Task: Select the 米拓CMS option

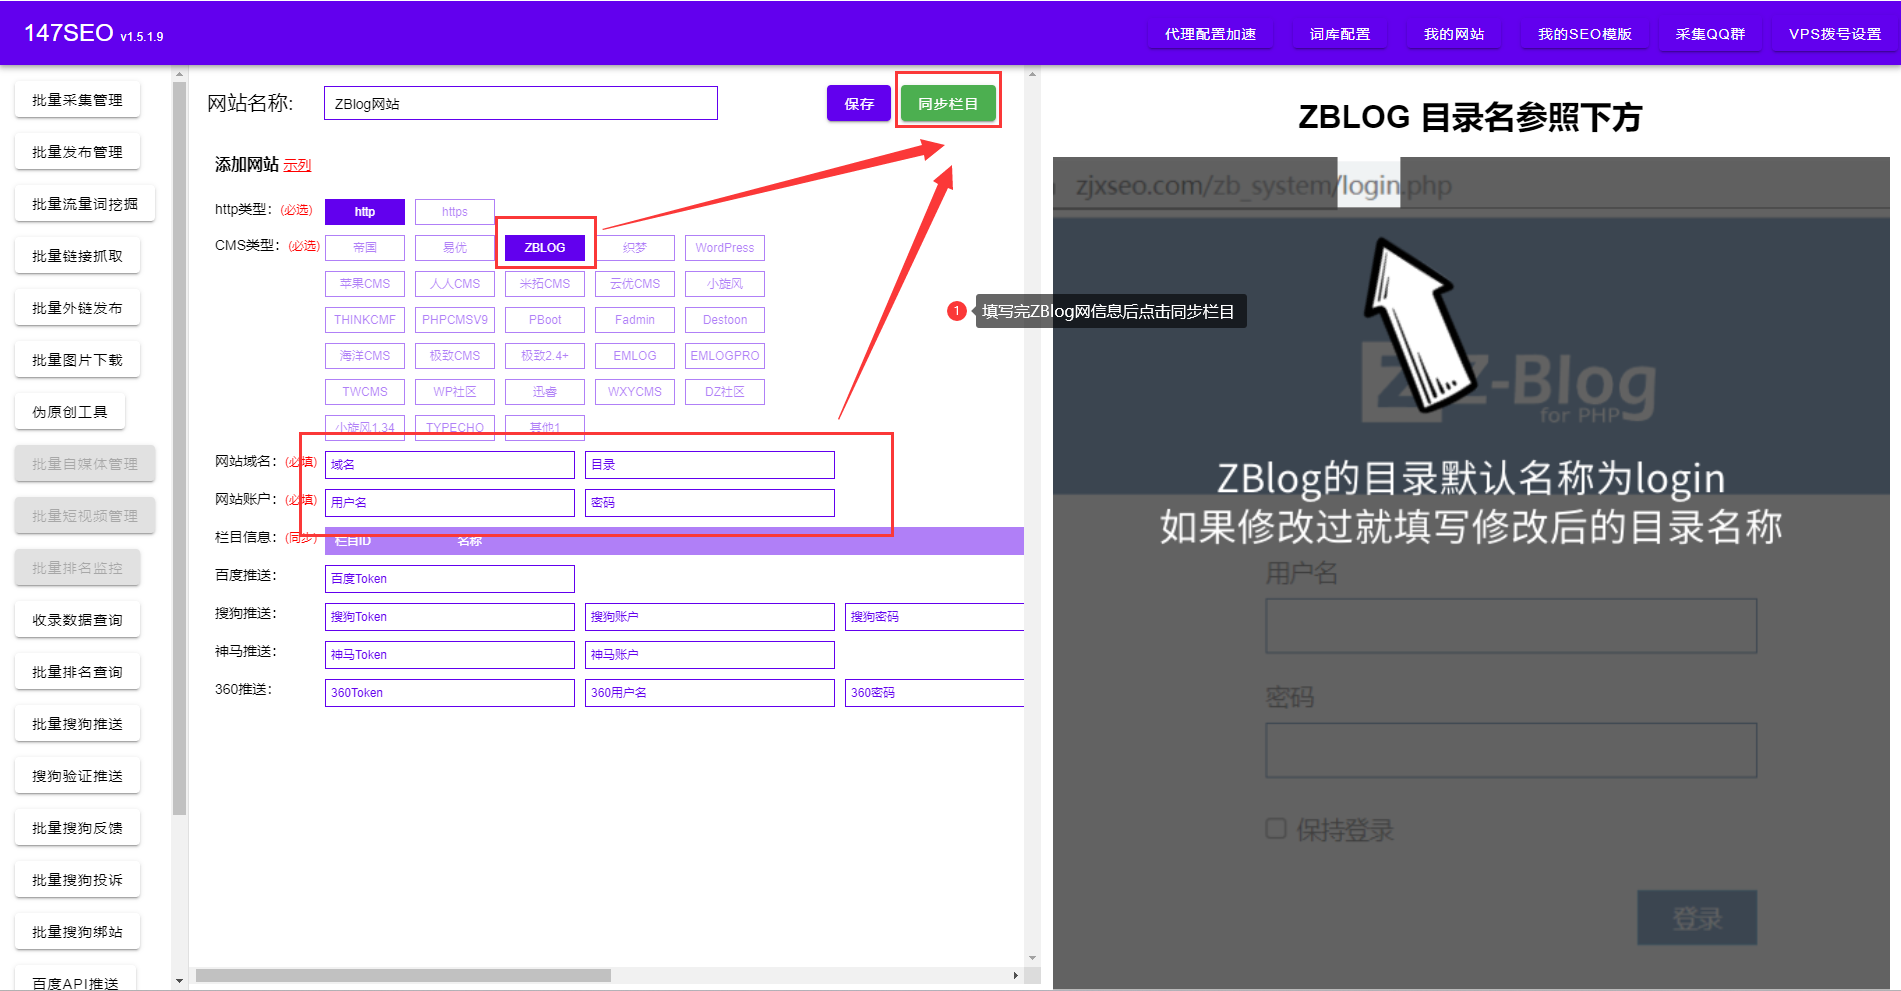Action: click(x=545, y=284)
